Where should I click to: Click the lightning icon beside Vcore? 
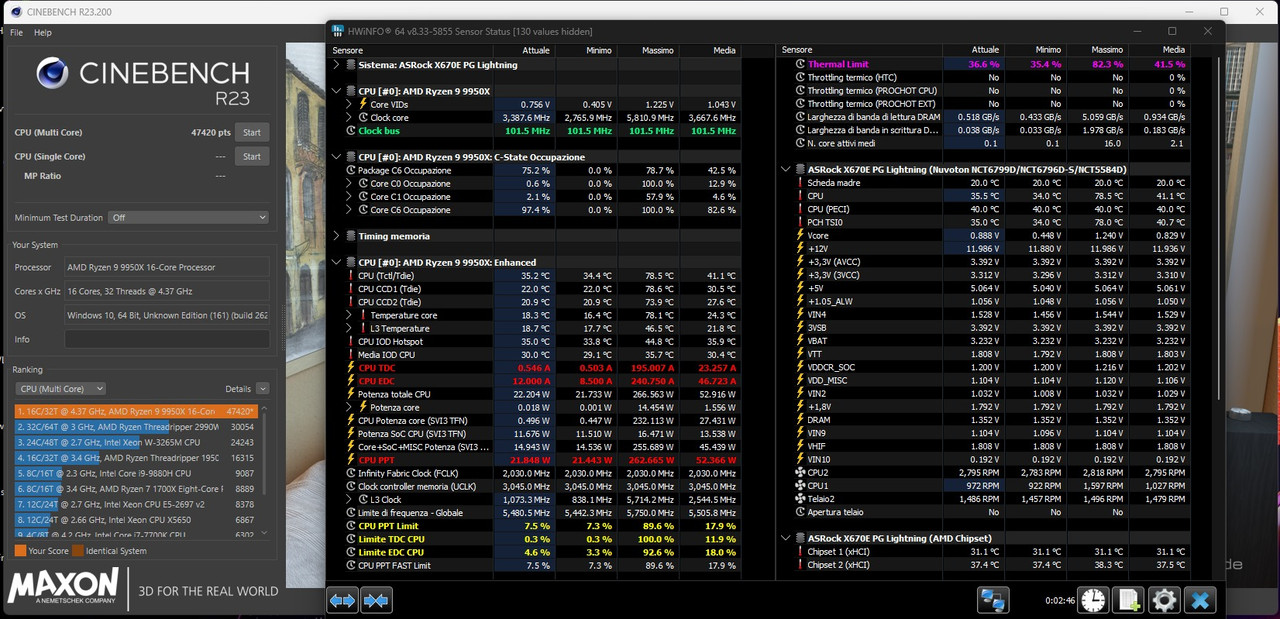800,236
